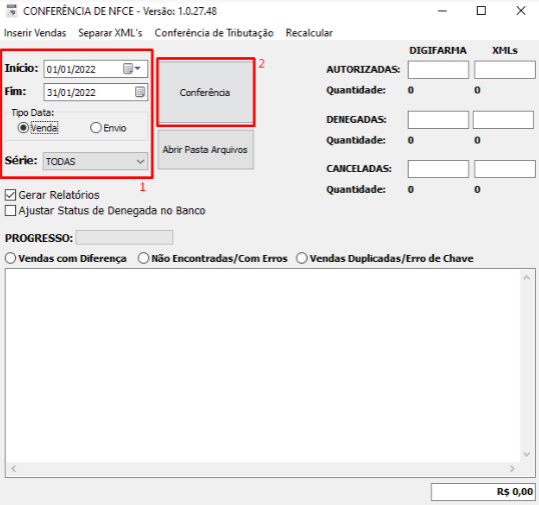Click the scroll down arrow in results list
Image resolution: width=539 pixels, height=505 pixels.
click(x=526, y=454)
